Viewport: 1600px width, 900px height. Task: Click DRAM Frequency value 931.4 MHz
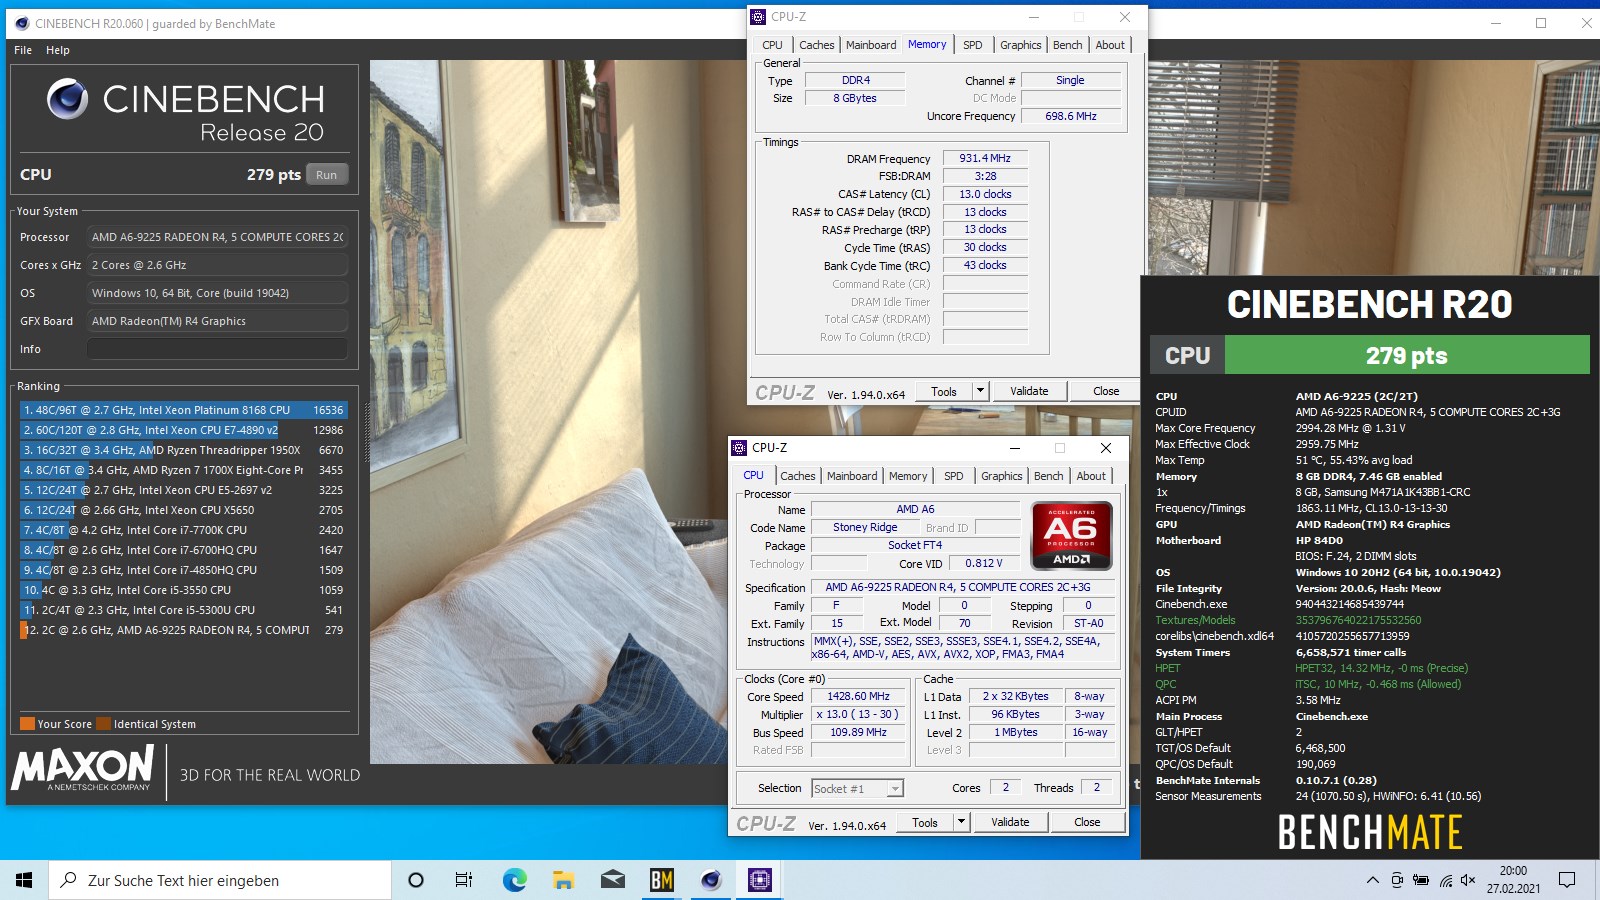tap(985, 158)
